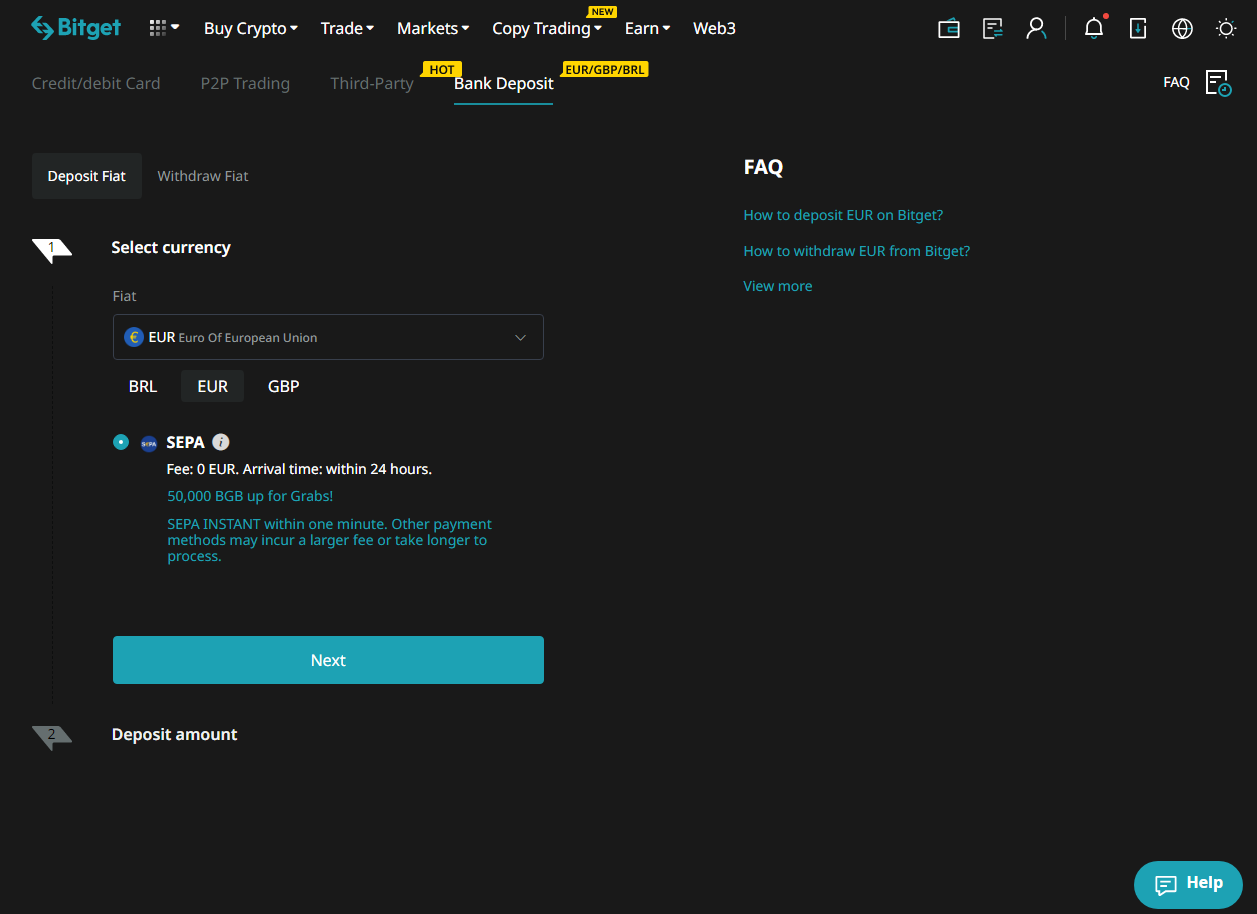Click the FAQ link in top right
The width and height of the screenshot is (1257, 914).
tap(1176, 82)
